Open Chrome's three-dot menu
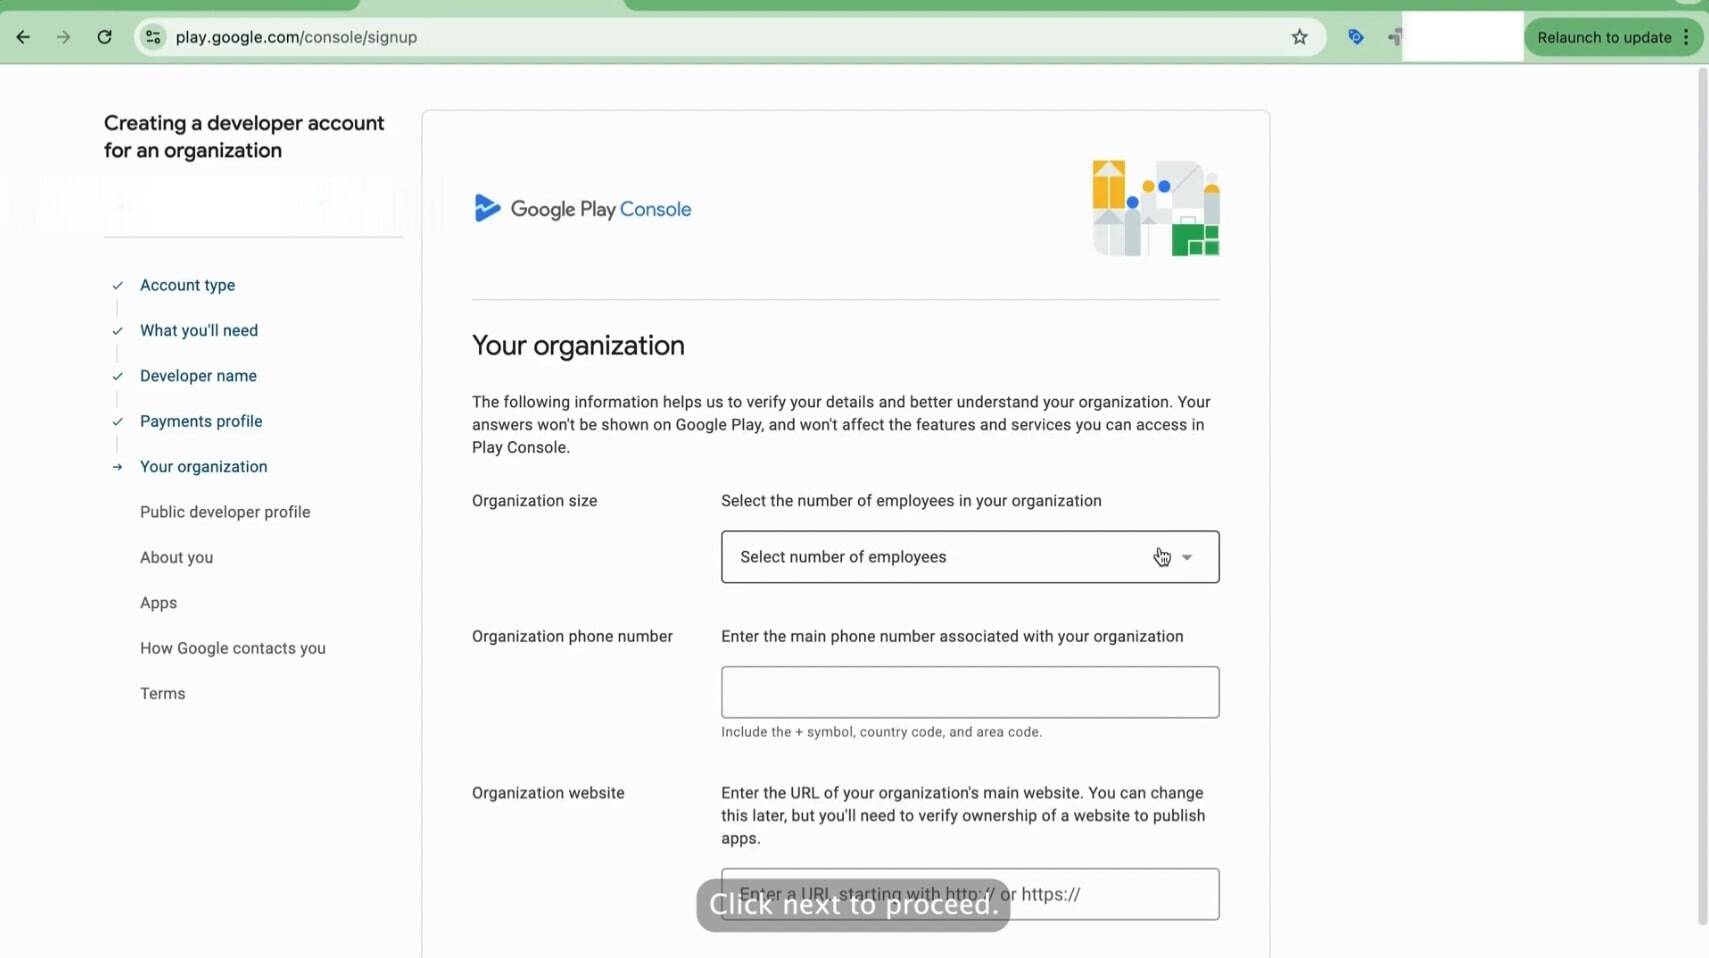Image resolution: width=1709 pixels, height=958 pixels. tap(1688, 36)
